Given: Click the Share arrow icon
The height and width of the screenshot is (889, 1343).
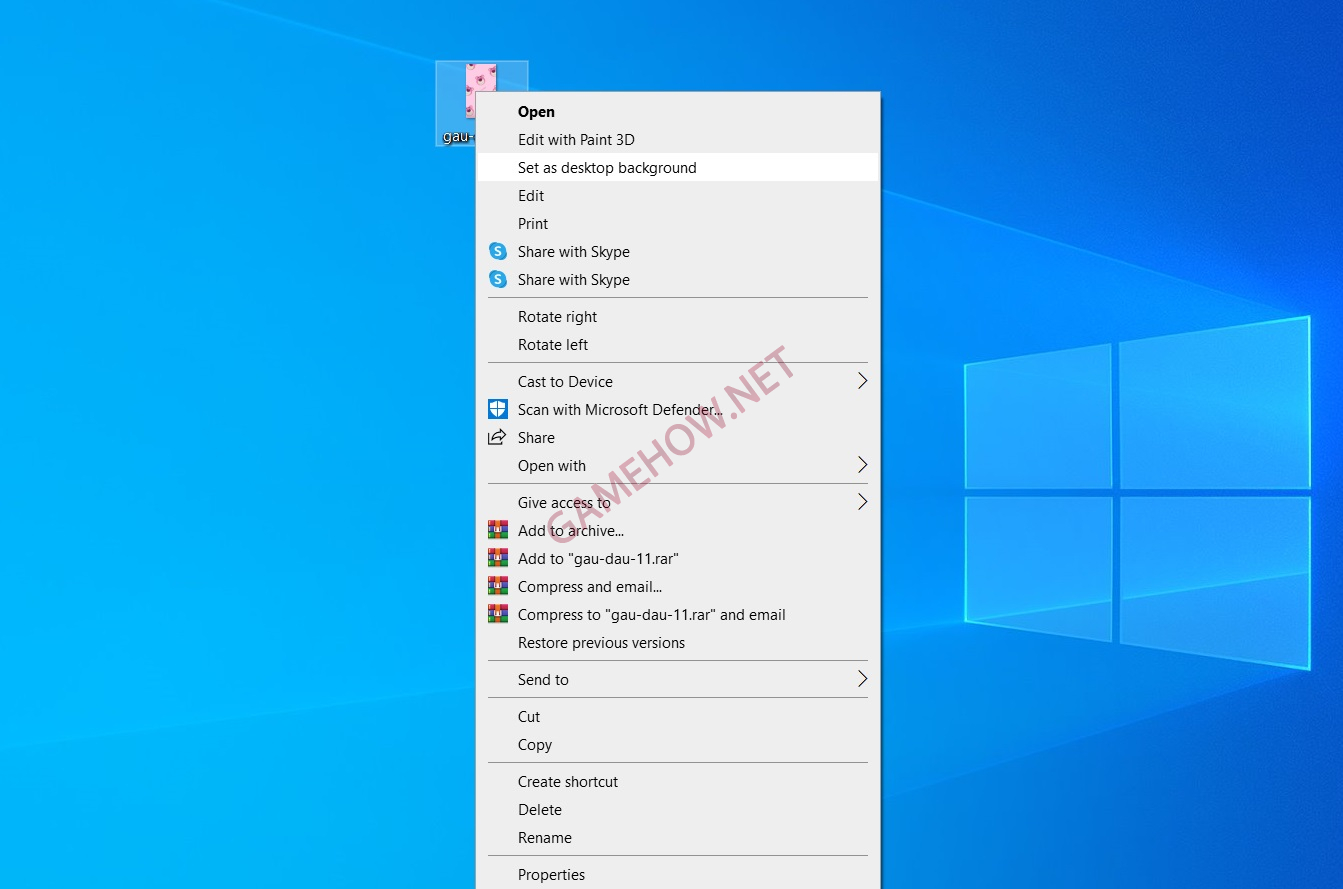Looking at the screenshot, I should coord(497,437).
